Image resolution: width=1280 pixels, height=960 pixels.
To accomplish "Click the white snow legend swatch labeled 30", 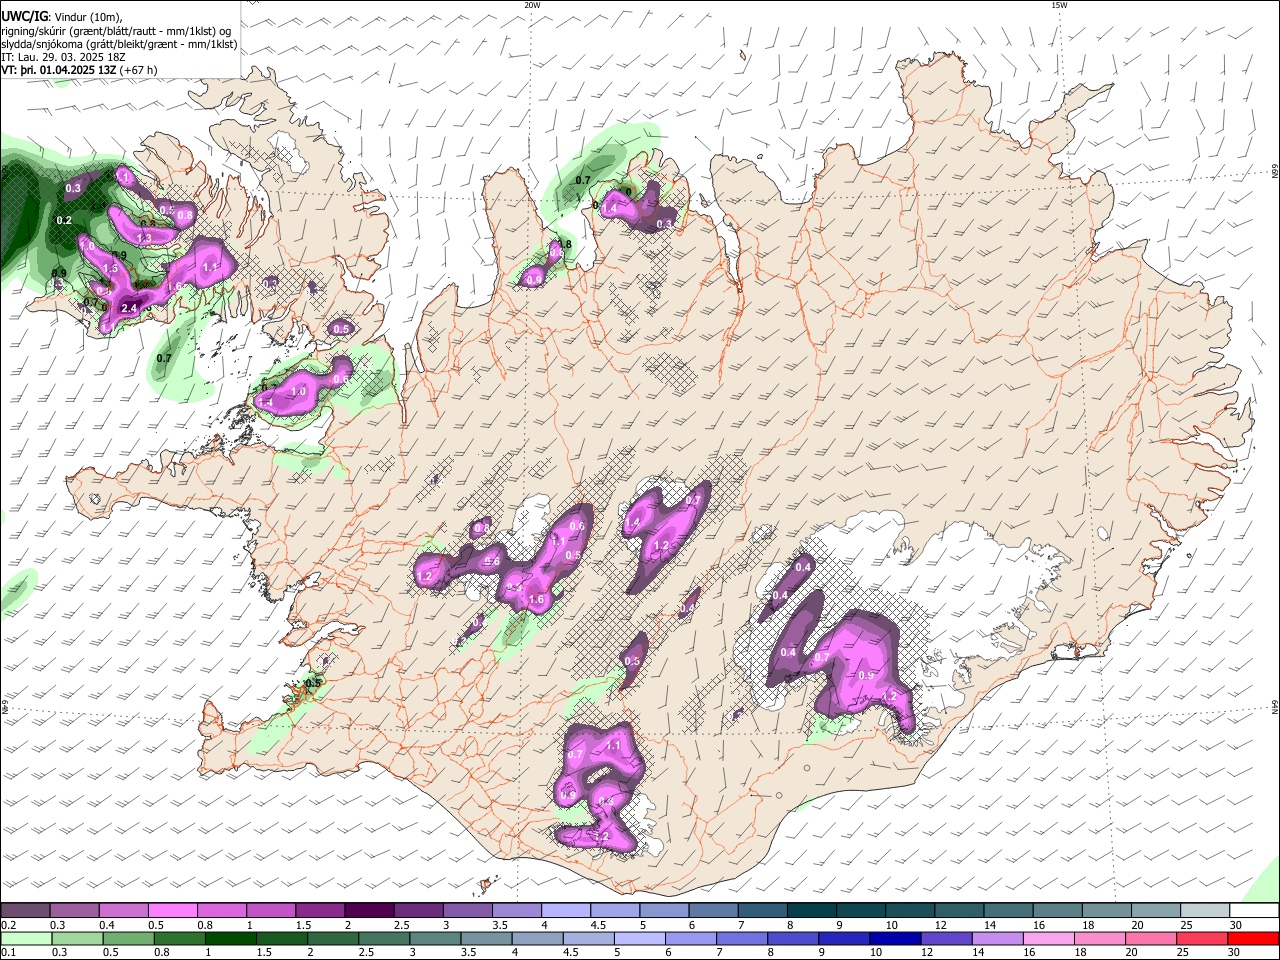I will (x=1252, y=911).
